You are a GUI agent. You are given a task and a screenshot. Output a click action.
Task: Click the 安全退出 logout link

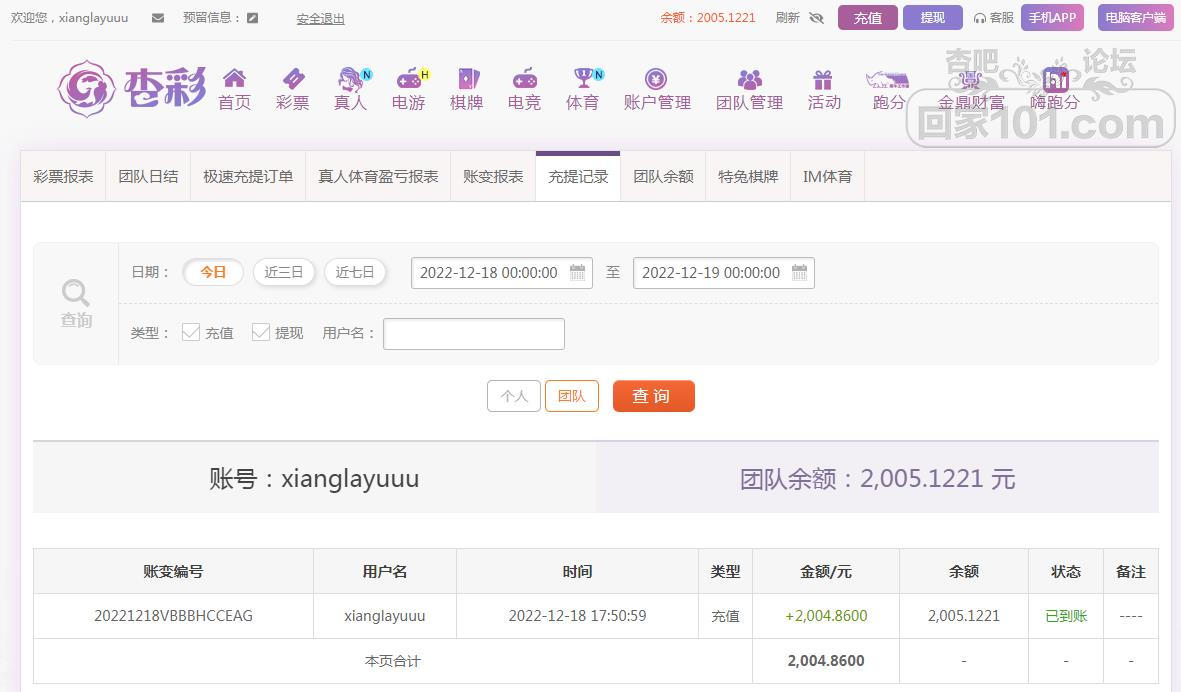click(320, 19)
